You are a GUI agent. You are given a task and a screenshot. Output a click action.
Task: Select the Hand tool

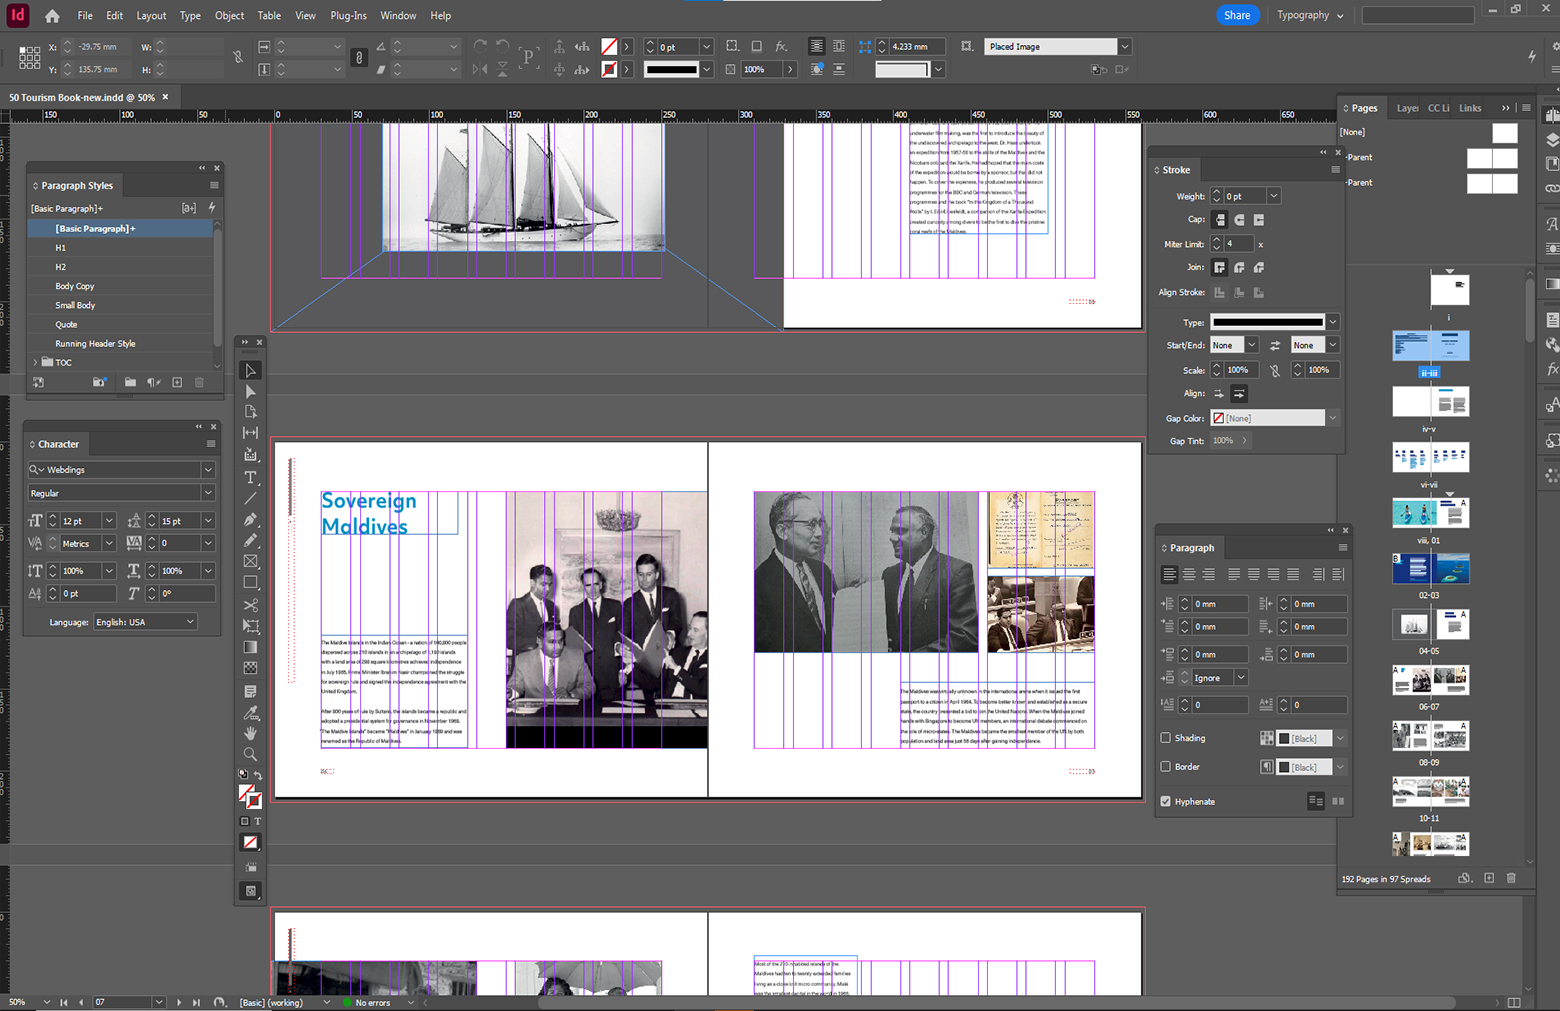coord(251,733)
